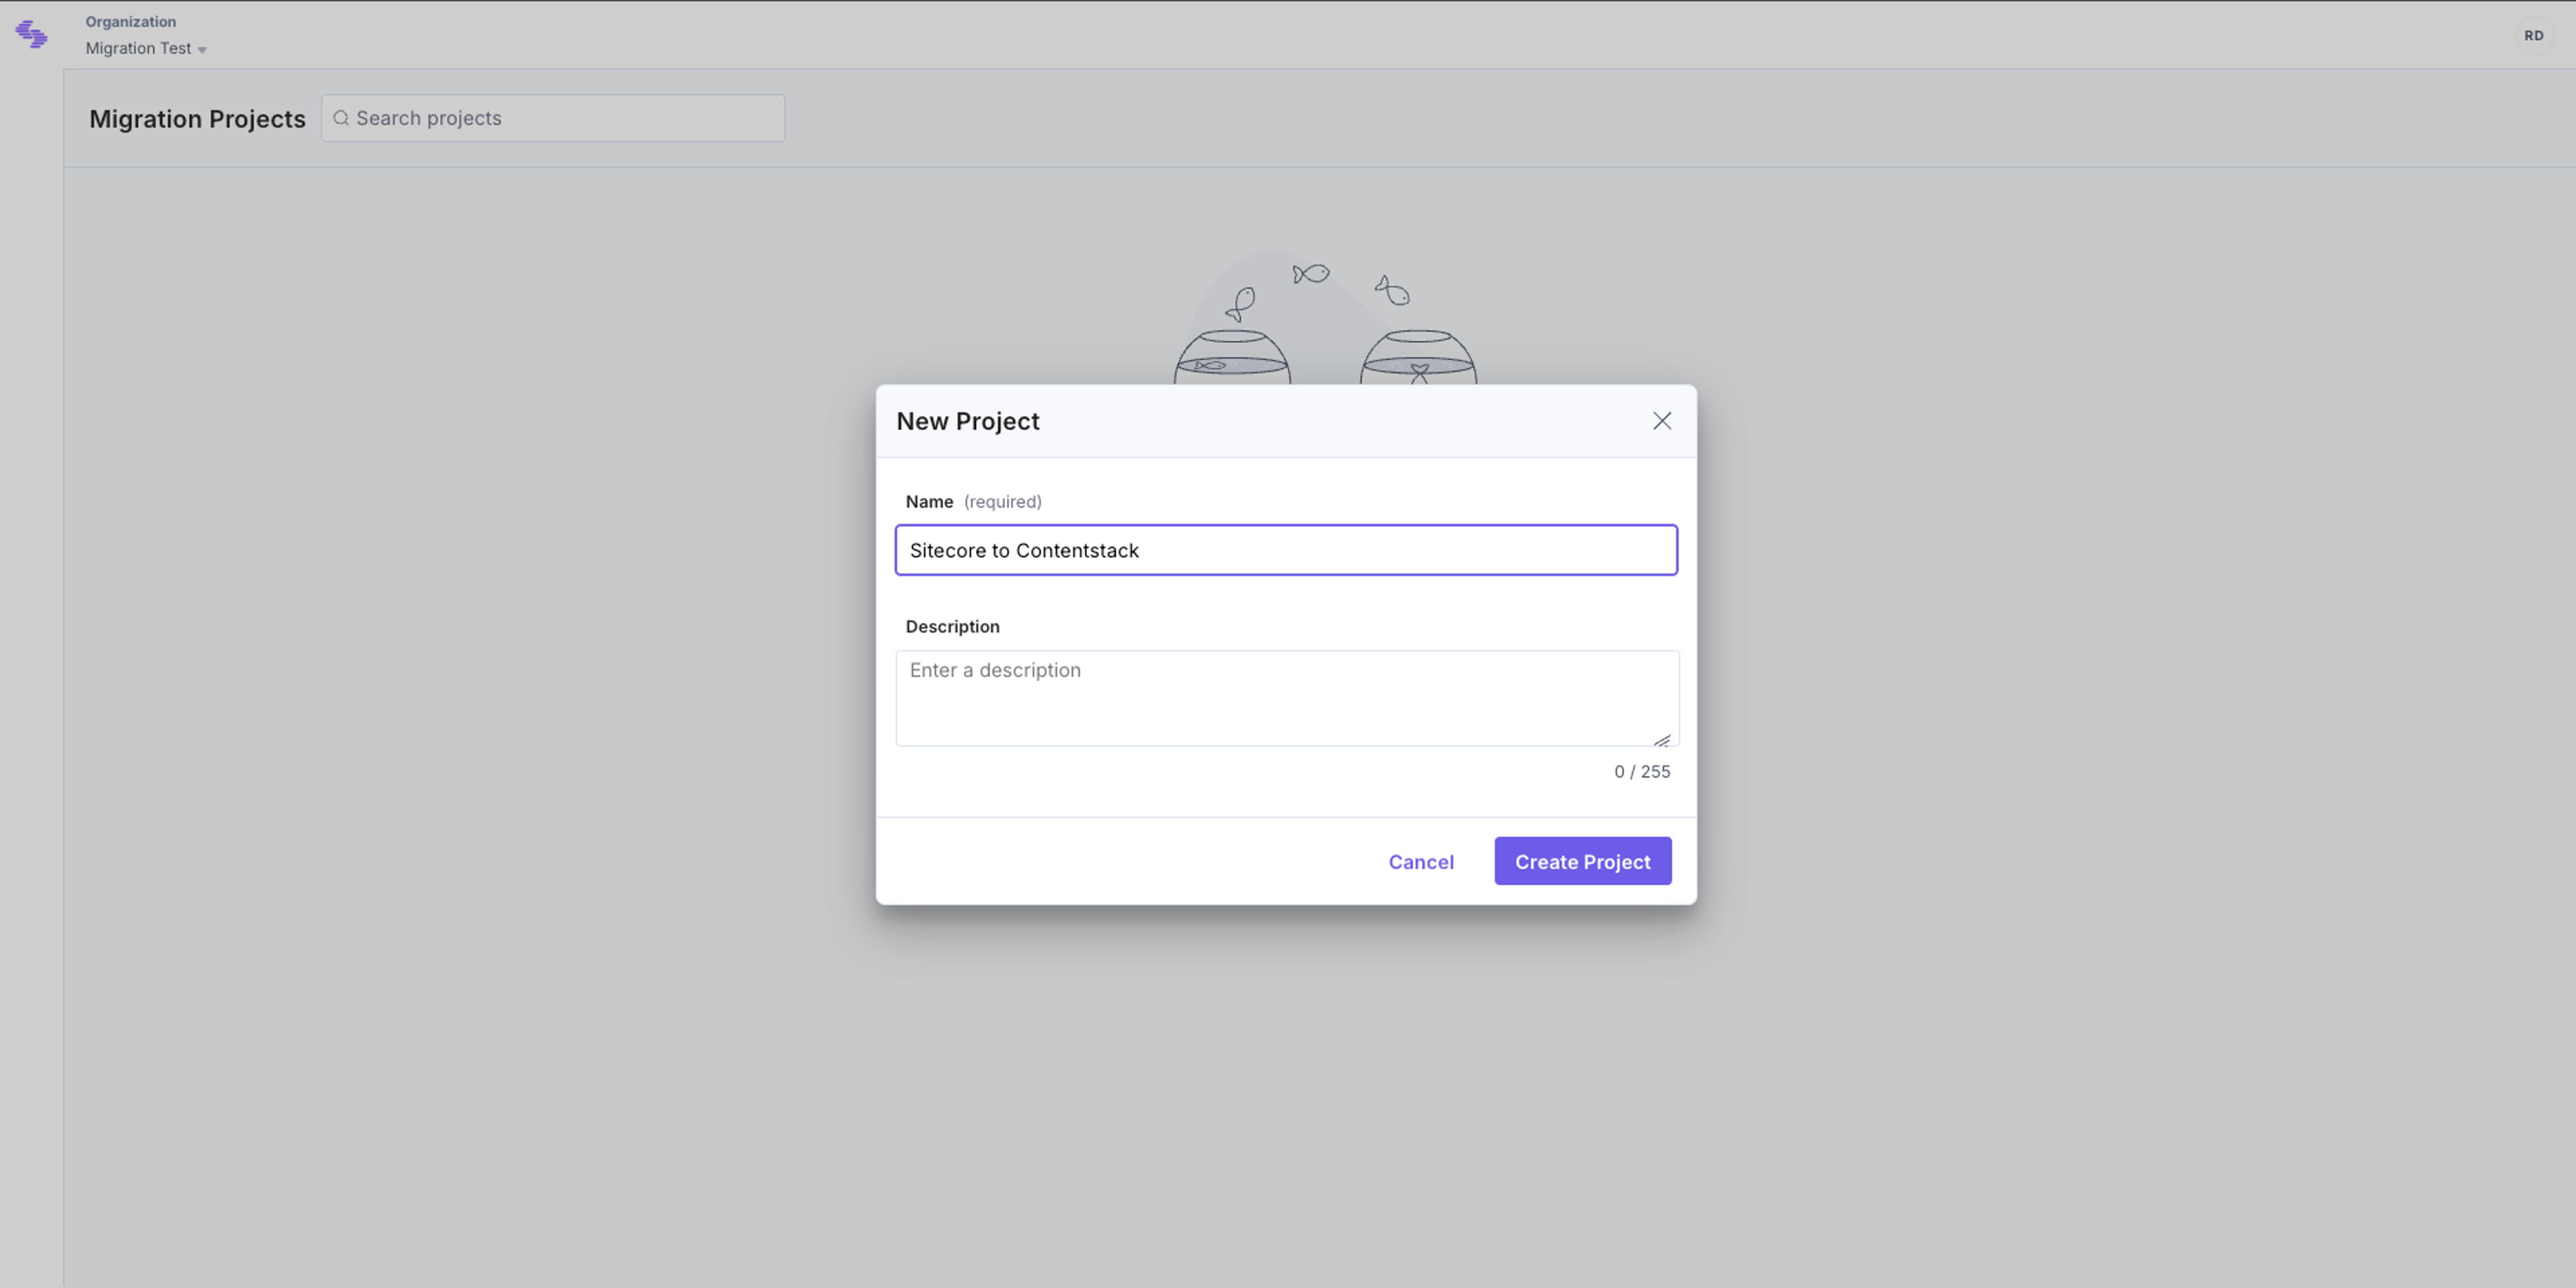Screen dimensions: 2576x1288
Task: Click the jumping fish at illustration top
Action: point(1310,274)
